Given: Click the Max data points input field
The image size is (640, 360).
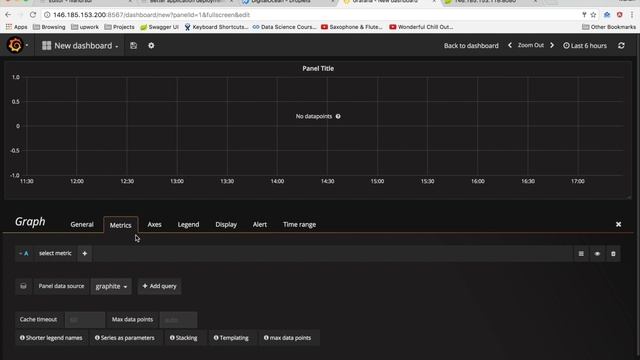Looking at the screenshot, I should (178, 320).
